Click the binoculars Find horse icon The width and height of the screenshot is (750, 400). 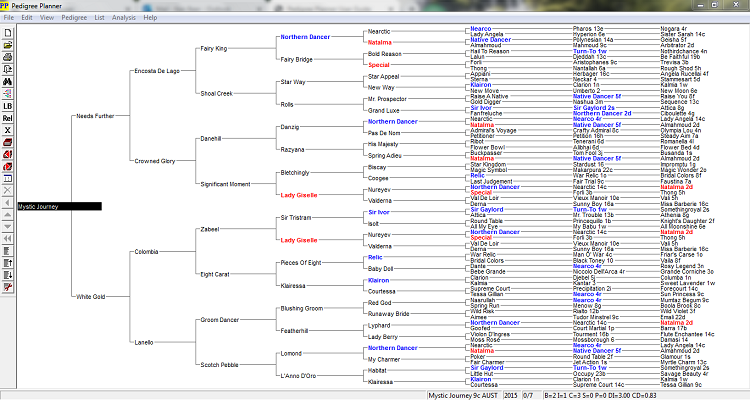point(7,82)
